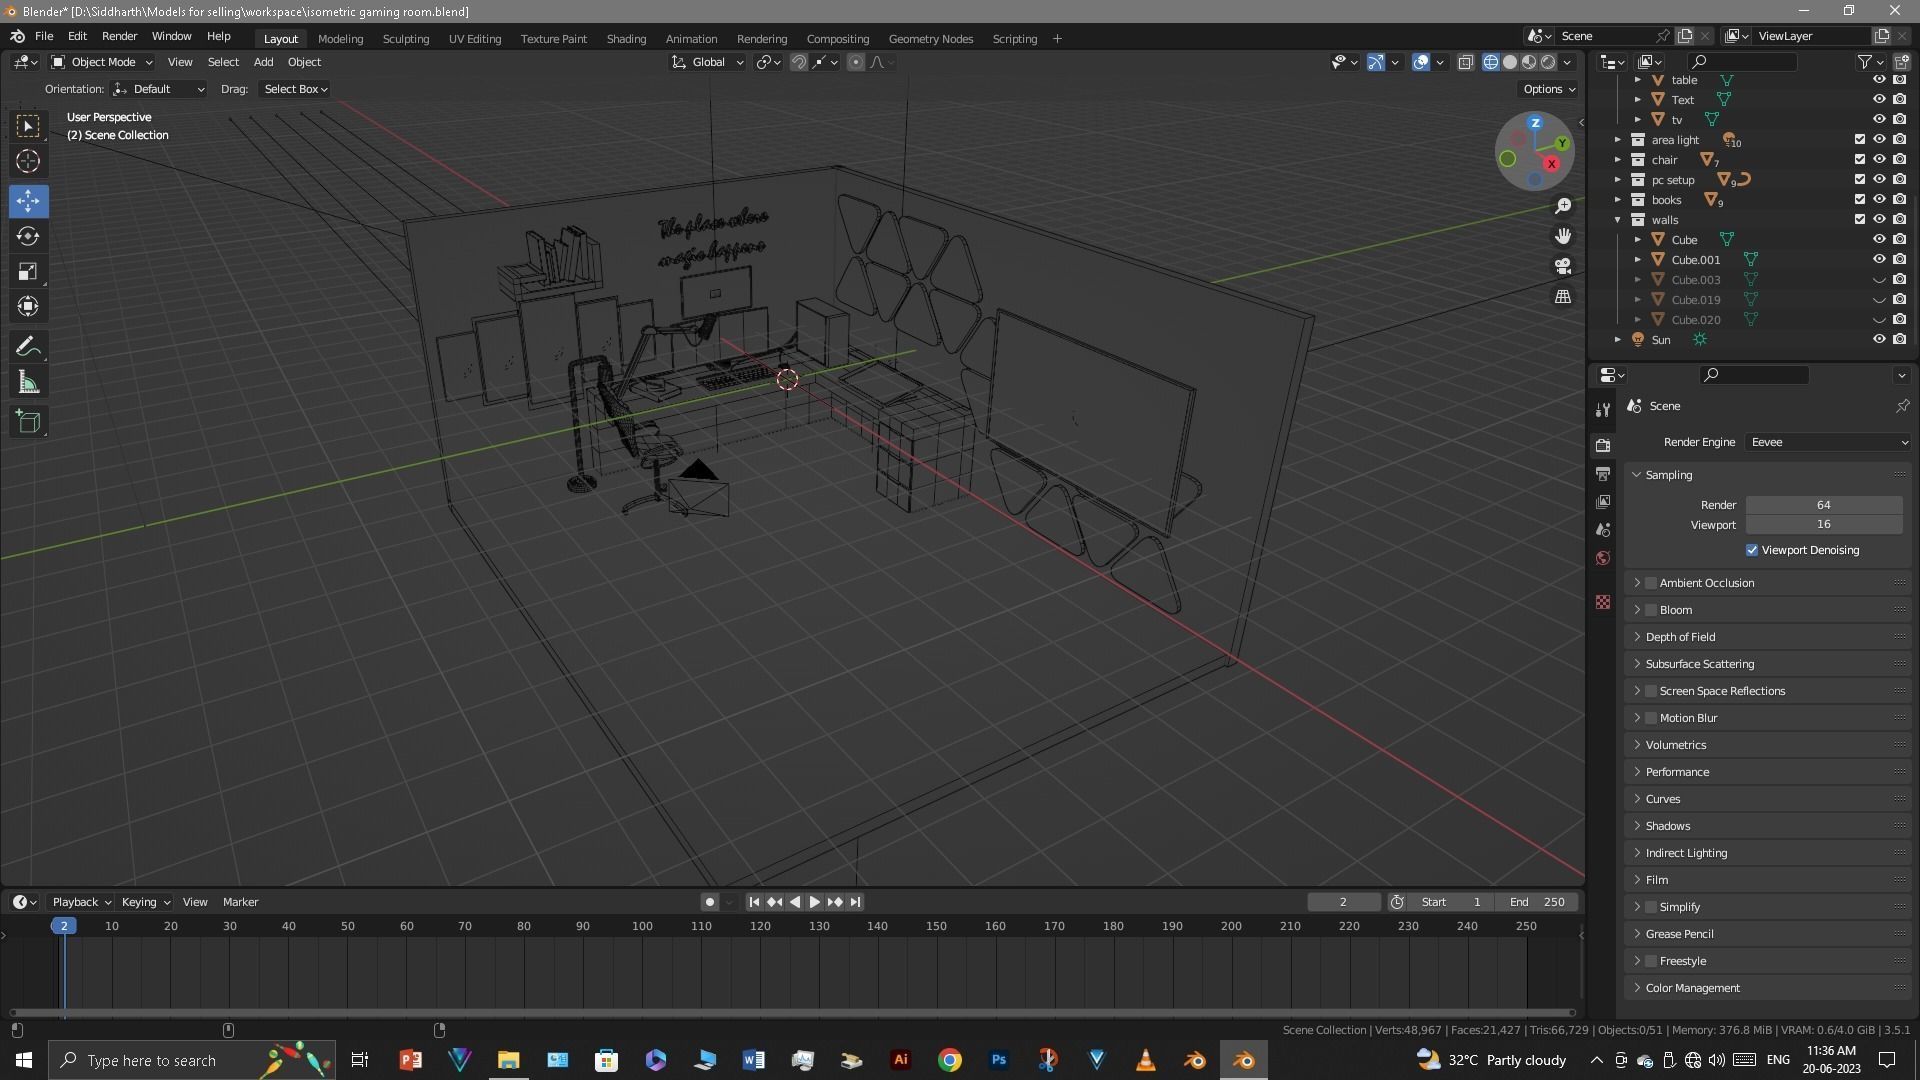Toggle the Viewport Denoising checkbox
Screen dimensions: 1920x1080
coord(1752,550)
